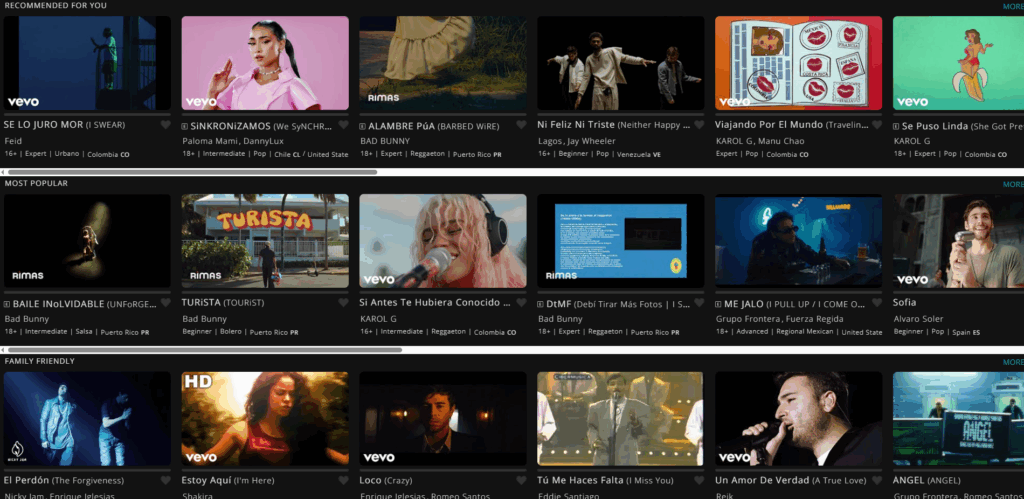Open the Tú Me Haces Falta stage thumbnail
The width and height of the screenshot is (1024, 499).
pyautogui.click(x=620, y=419)
